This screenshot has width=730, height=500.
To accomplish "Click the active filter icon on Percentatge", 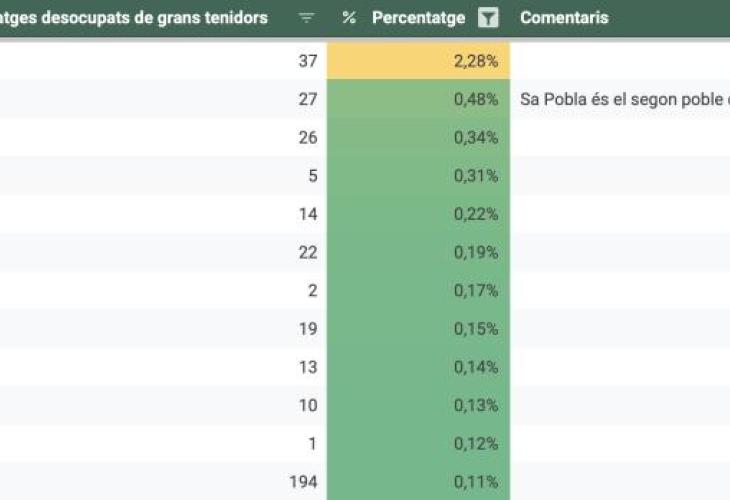I will tap(487, 18).
